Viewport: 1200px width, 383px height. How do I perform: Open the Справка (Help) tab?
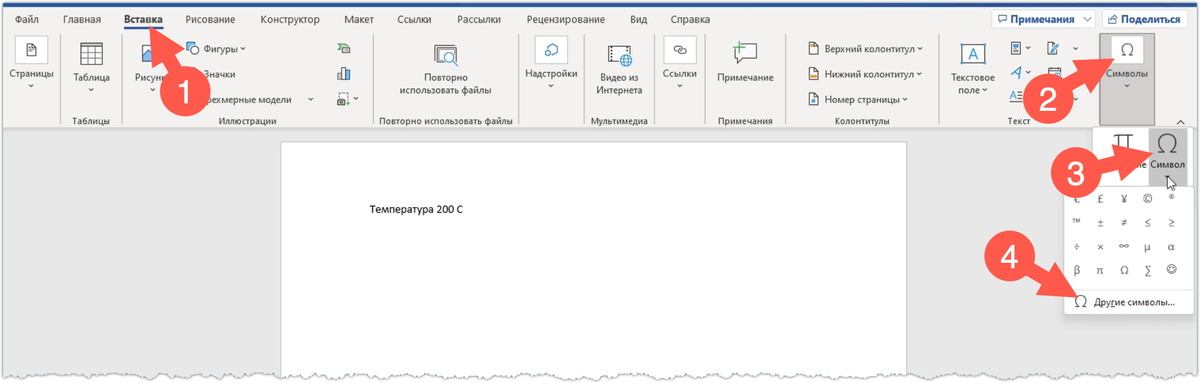691,19
